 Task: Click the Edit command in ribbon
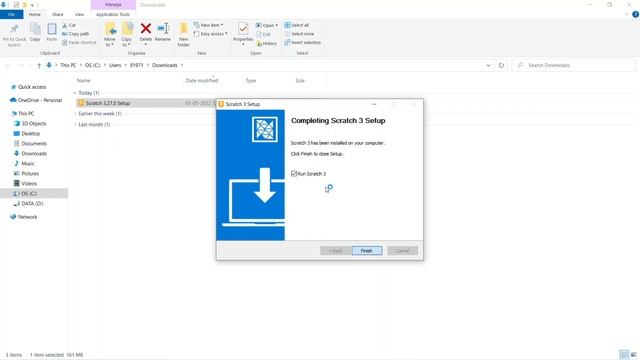pos(264,34)
